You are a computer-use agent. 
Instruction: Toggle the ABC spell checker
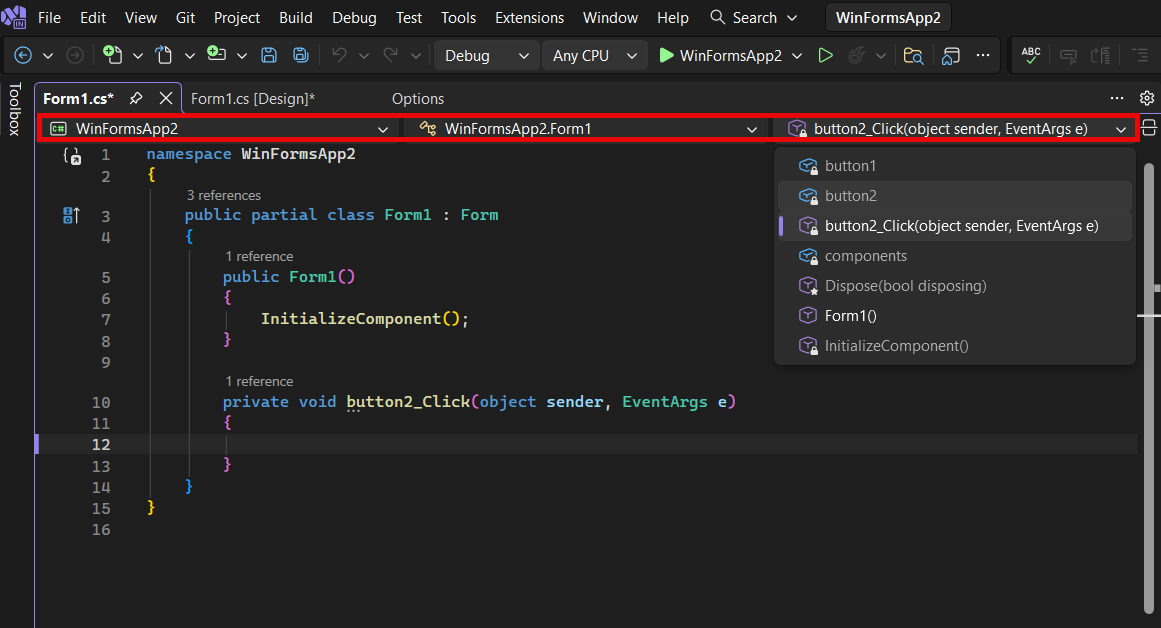(1030, 55)
